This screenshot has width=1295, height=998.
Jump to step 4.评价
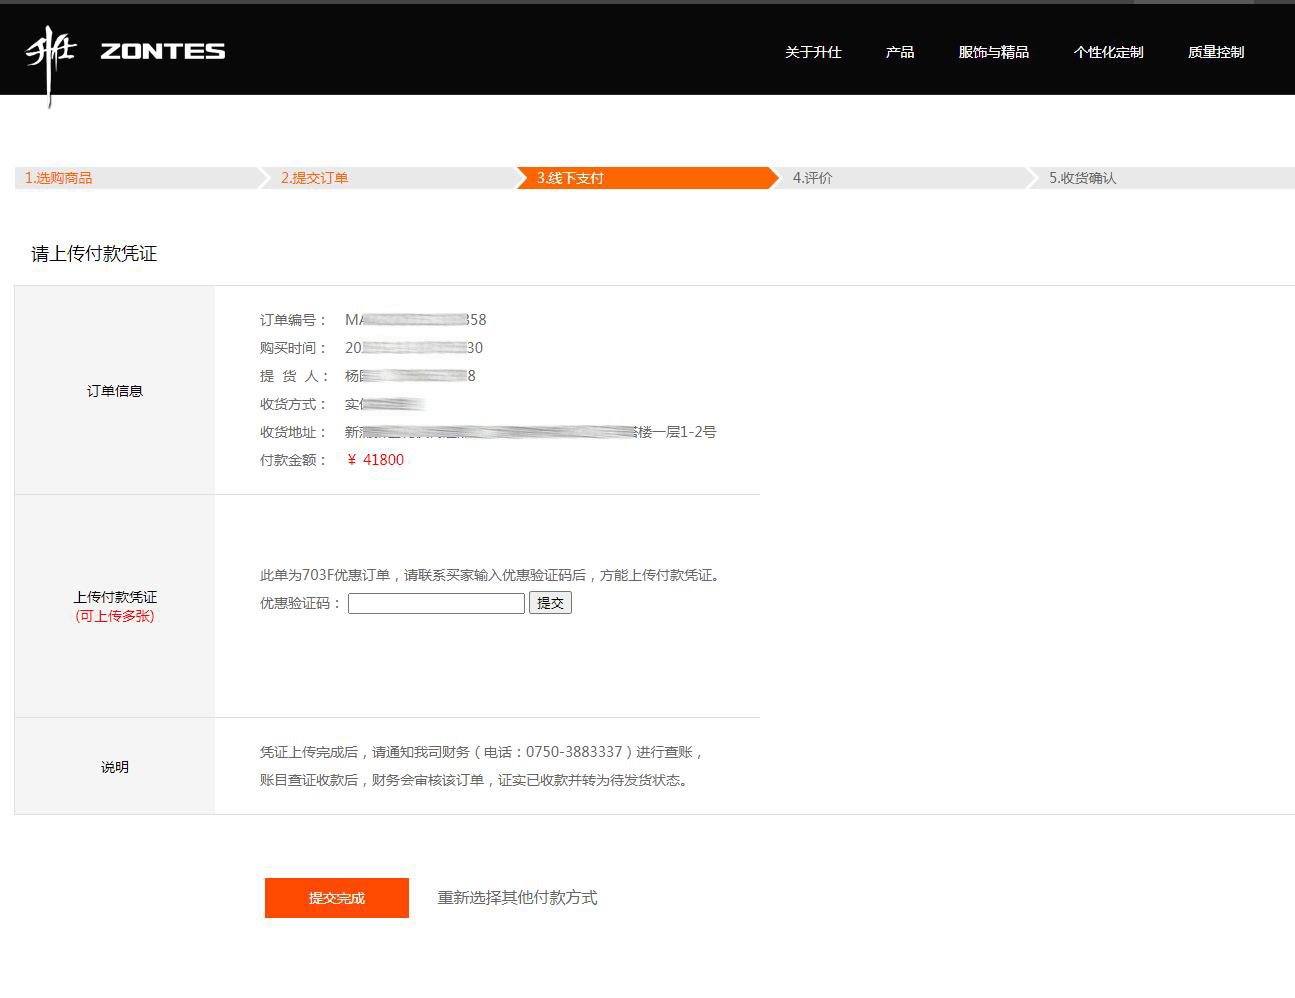coord(812,178)
